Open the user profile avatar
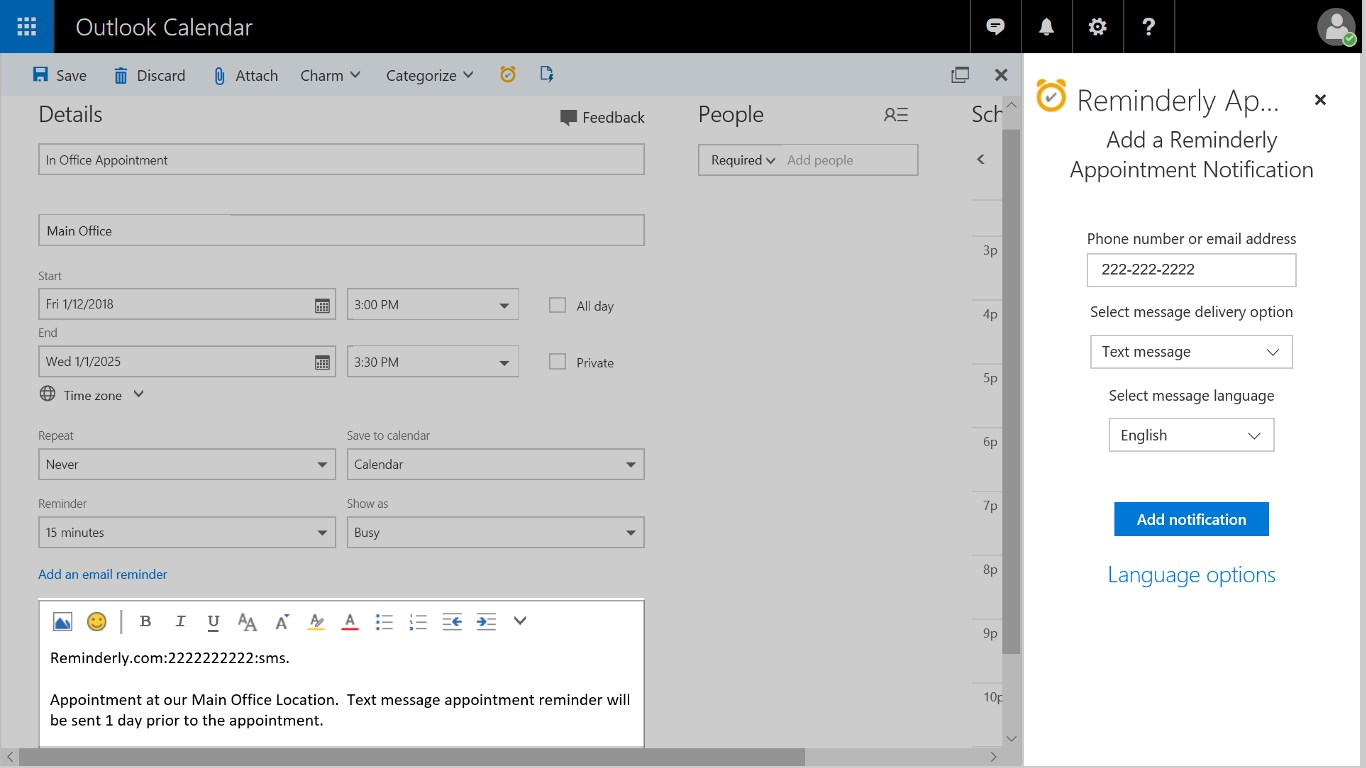Viewport: 1366px width, 768px height. tap(1337, 27)
